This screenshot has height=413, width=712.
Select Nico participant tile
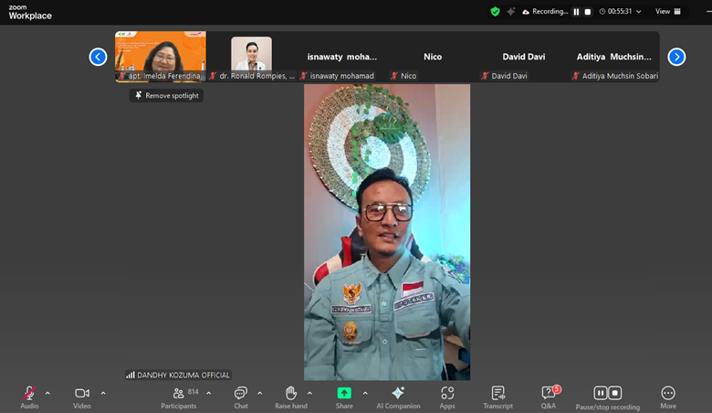433,56
